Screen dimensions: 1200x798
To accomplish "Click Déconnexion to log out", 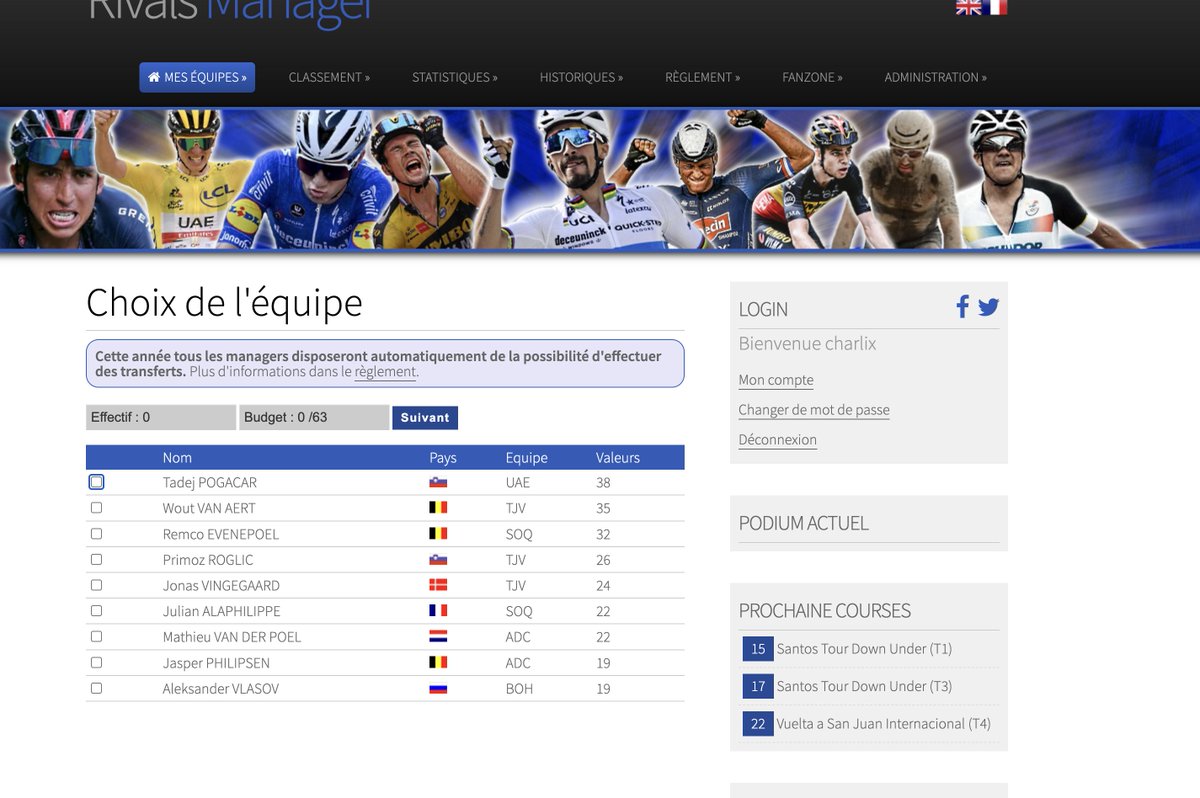I will [x=778, y=440].
